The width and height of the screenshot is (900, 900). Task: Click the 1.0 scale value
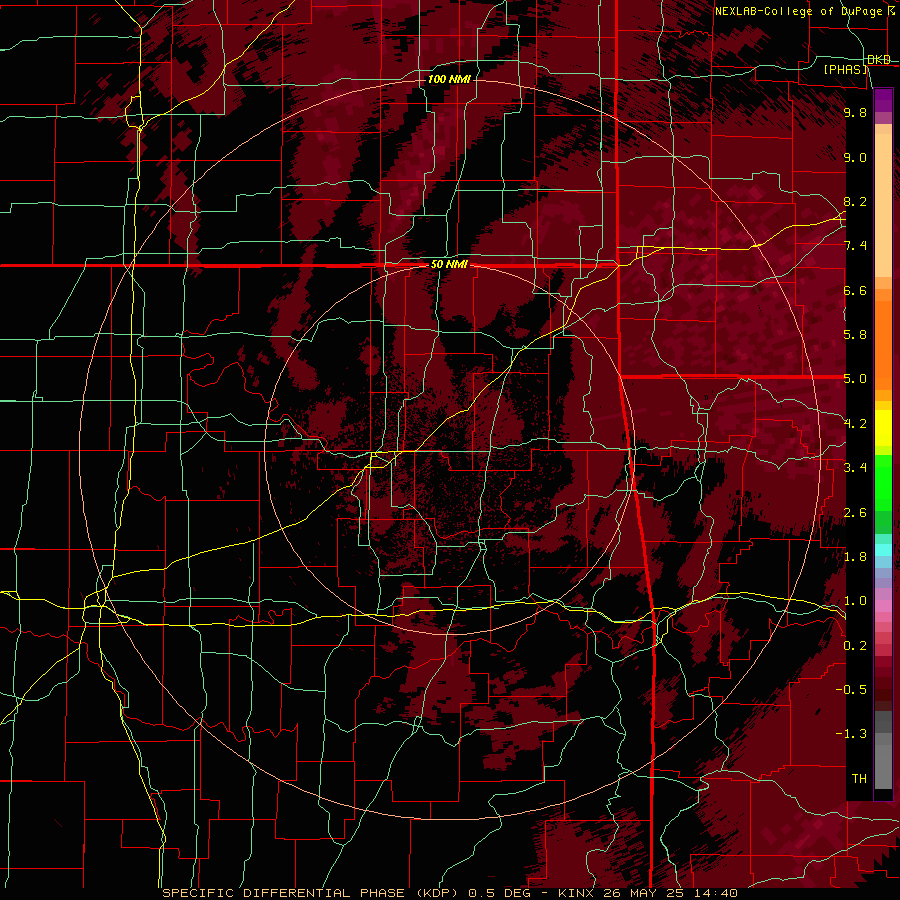point(855,601)
